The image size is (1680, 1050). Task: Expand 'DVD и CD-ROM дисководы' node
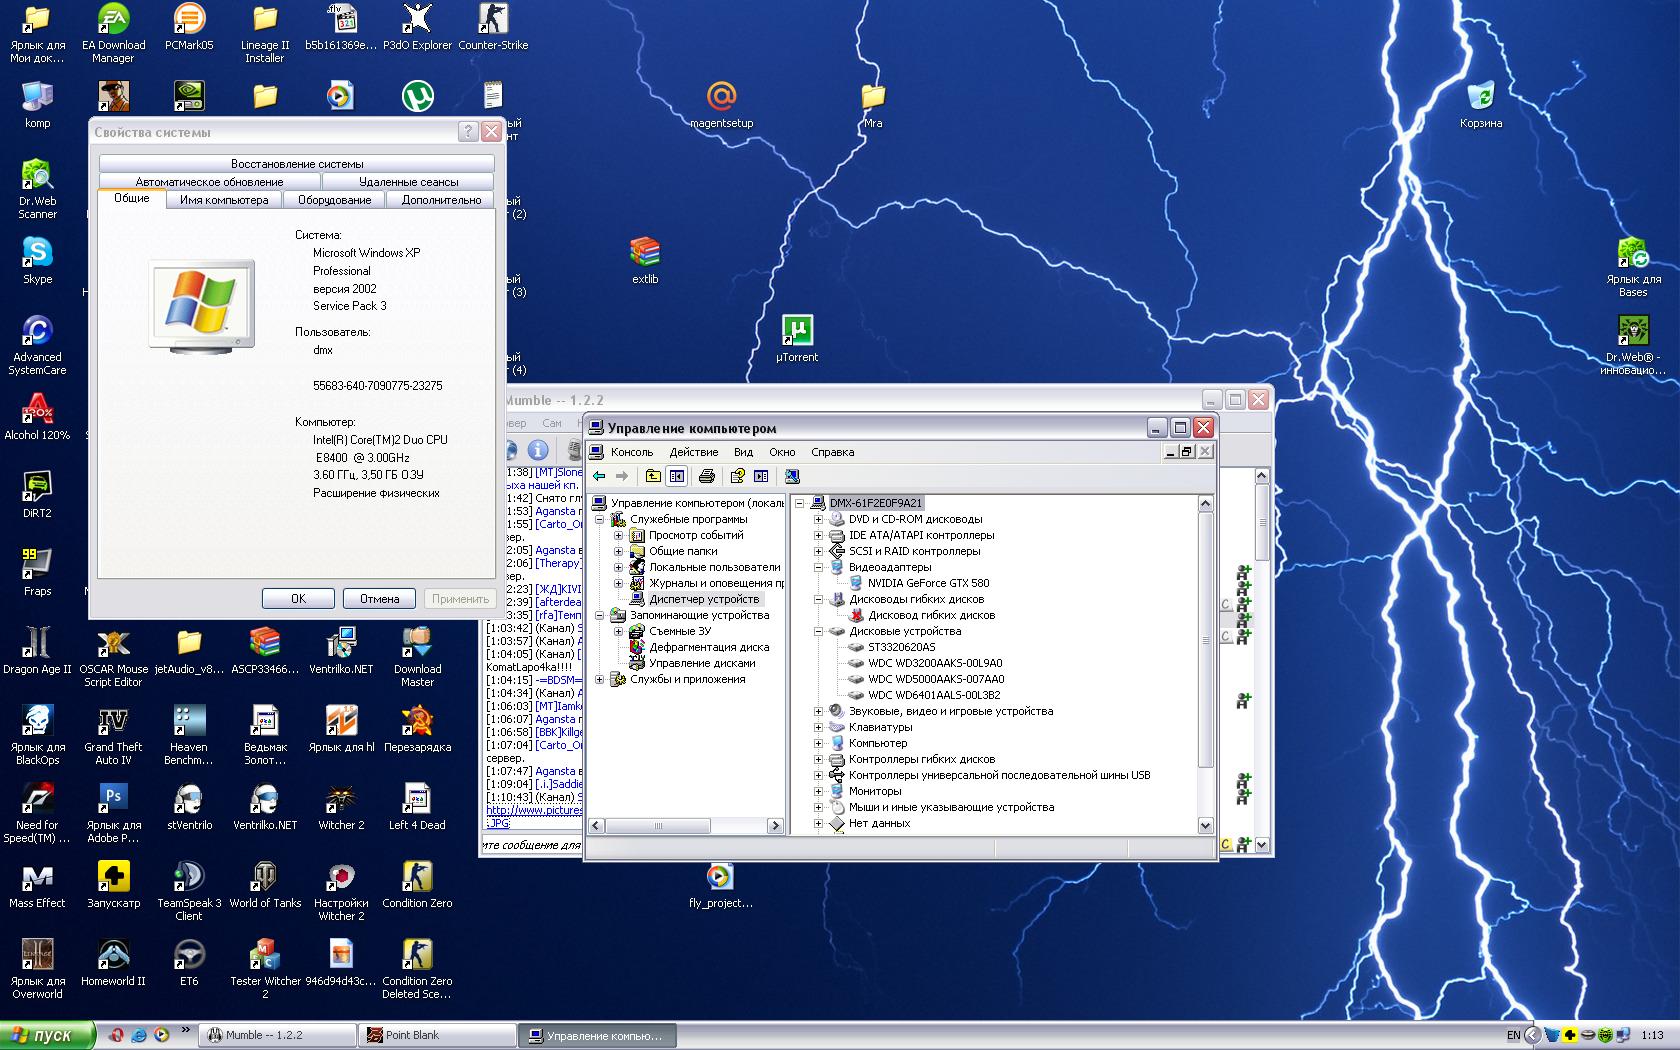click(818, 519)
